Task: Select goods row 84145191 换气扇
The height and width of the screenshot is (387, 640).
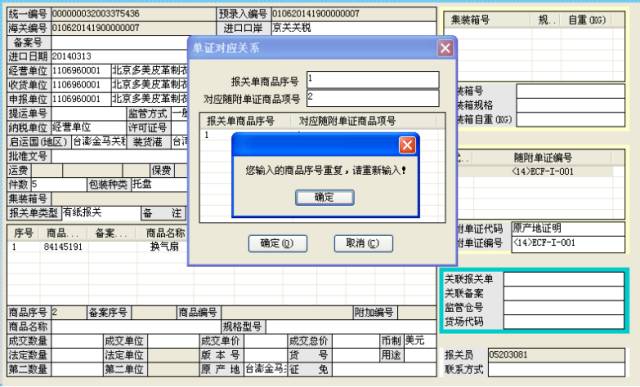Action: [x=98, y=247]
